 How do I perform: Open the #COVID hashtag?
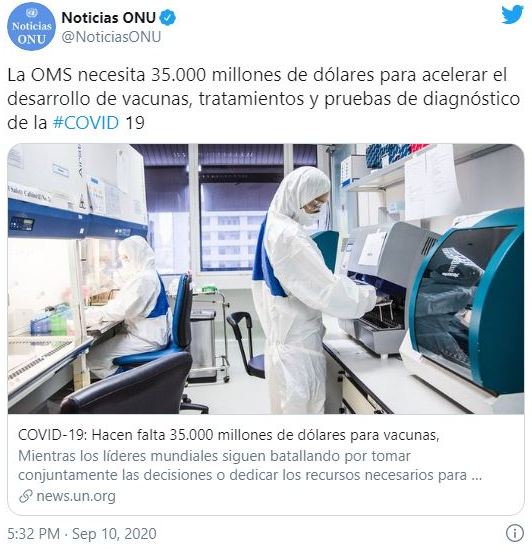pos(86,123)
